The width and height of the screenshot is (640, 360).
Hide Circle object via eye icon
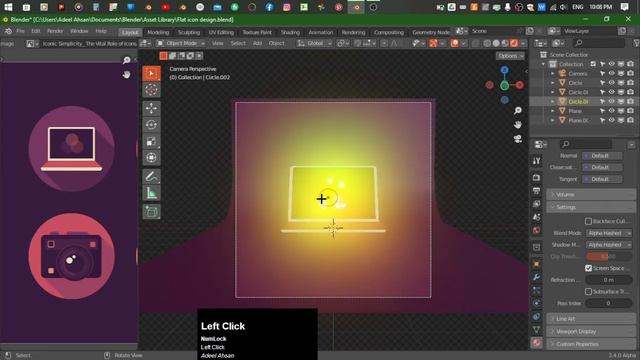pyautogui.click(x=611, y=83)
